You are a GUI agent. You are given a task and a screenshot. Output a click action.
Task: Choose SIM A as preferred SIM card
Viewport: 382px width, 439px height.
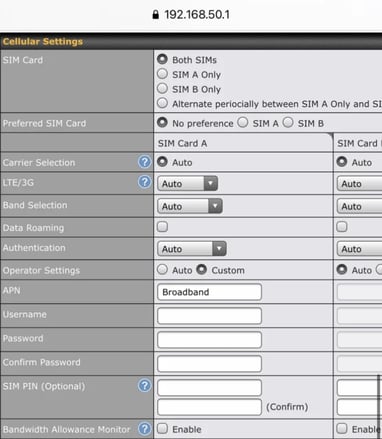click(243, 122)
